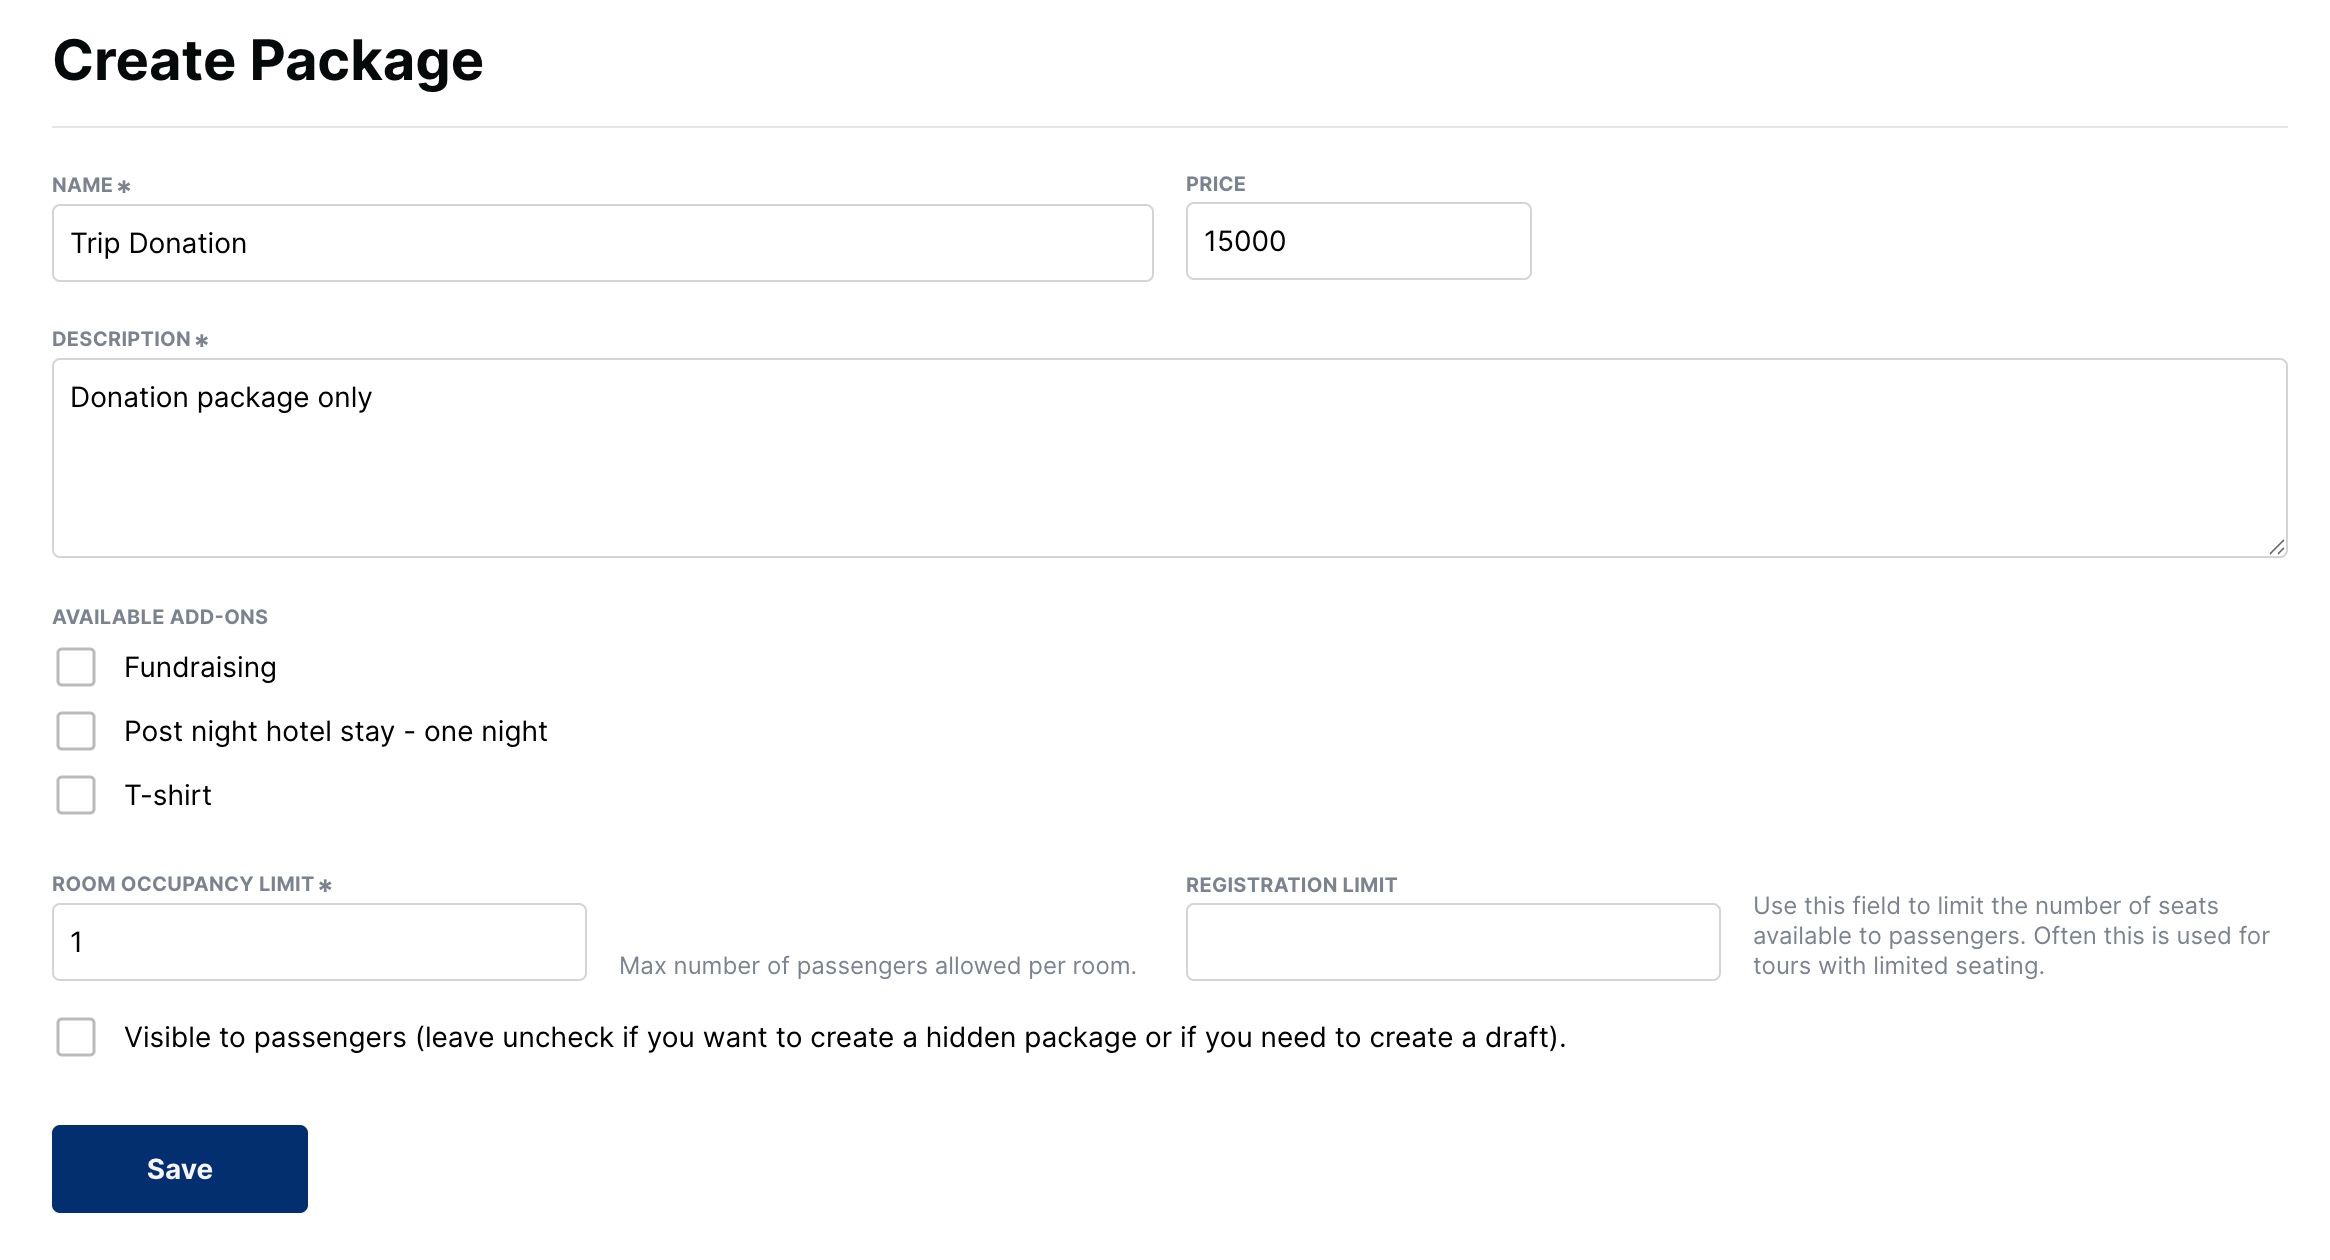Click the NAME field label

coord(83,185)
